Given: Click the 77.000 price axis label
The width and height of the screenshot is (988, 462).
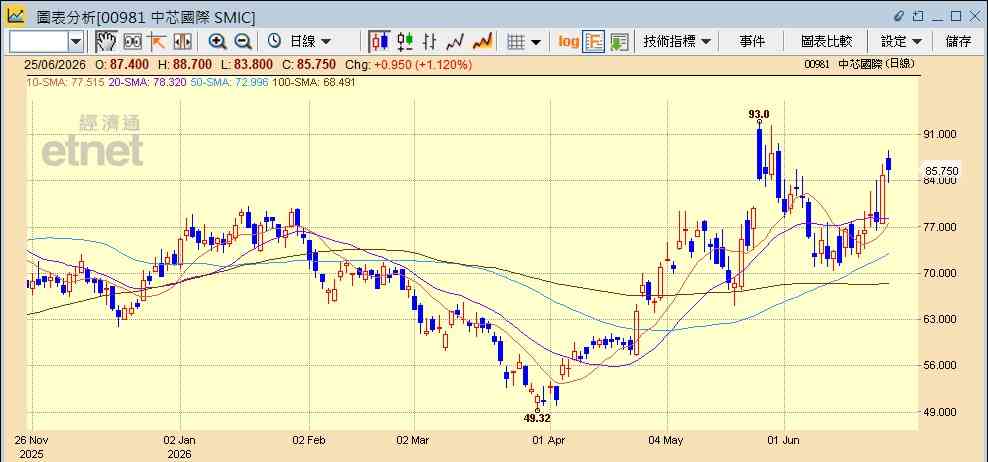Looking at the screenshot, I should 940,226.
